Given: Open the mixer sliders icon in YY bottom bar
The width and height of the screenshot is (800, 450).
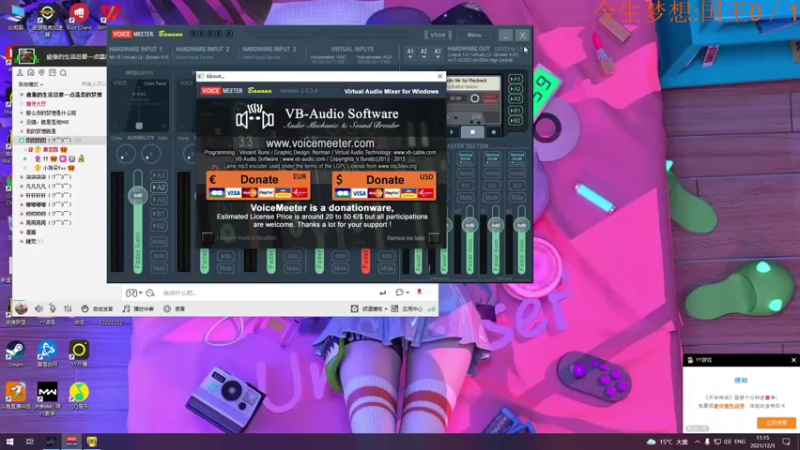Looking at the screenshot, I should pos(68,309).
